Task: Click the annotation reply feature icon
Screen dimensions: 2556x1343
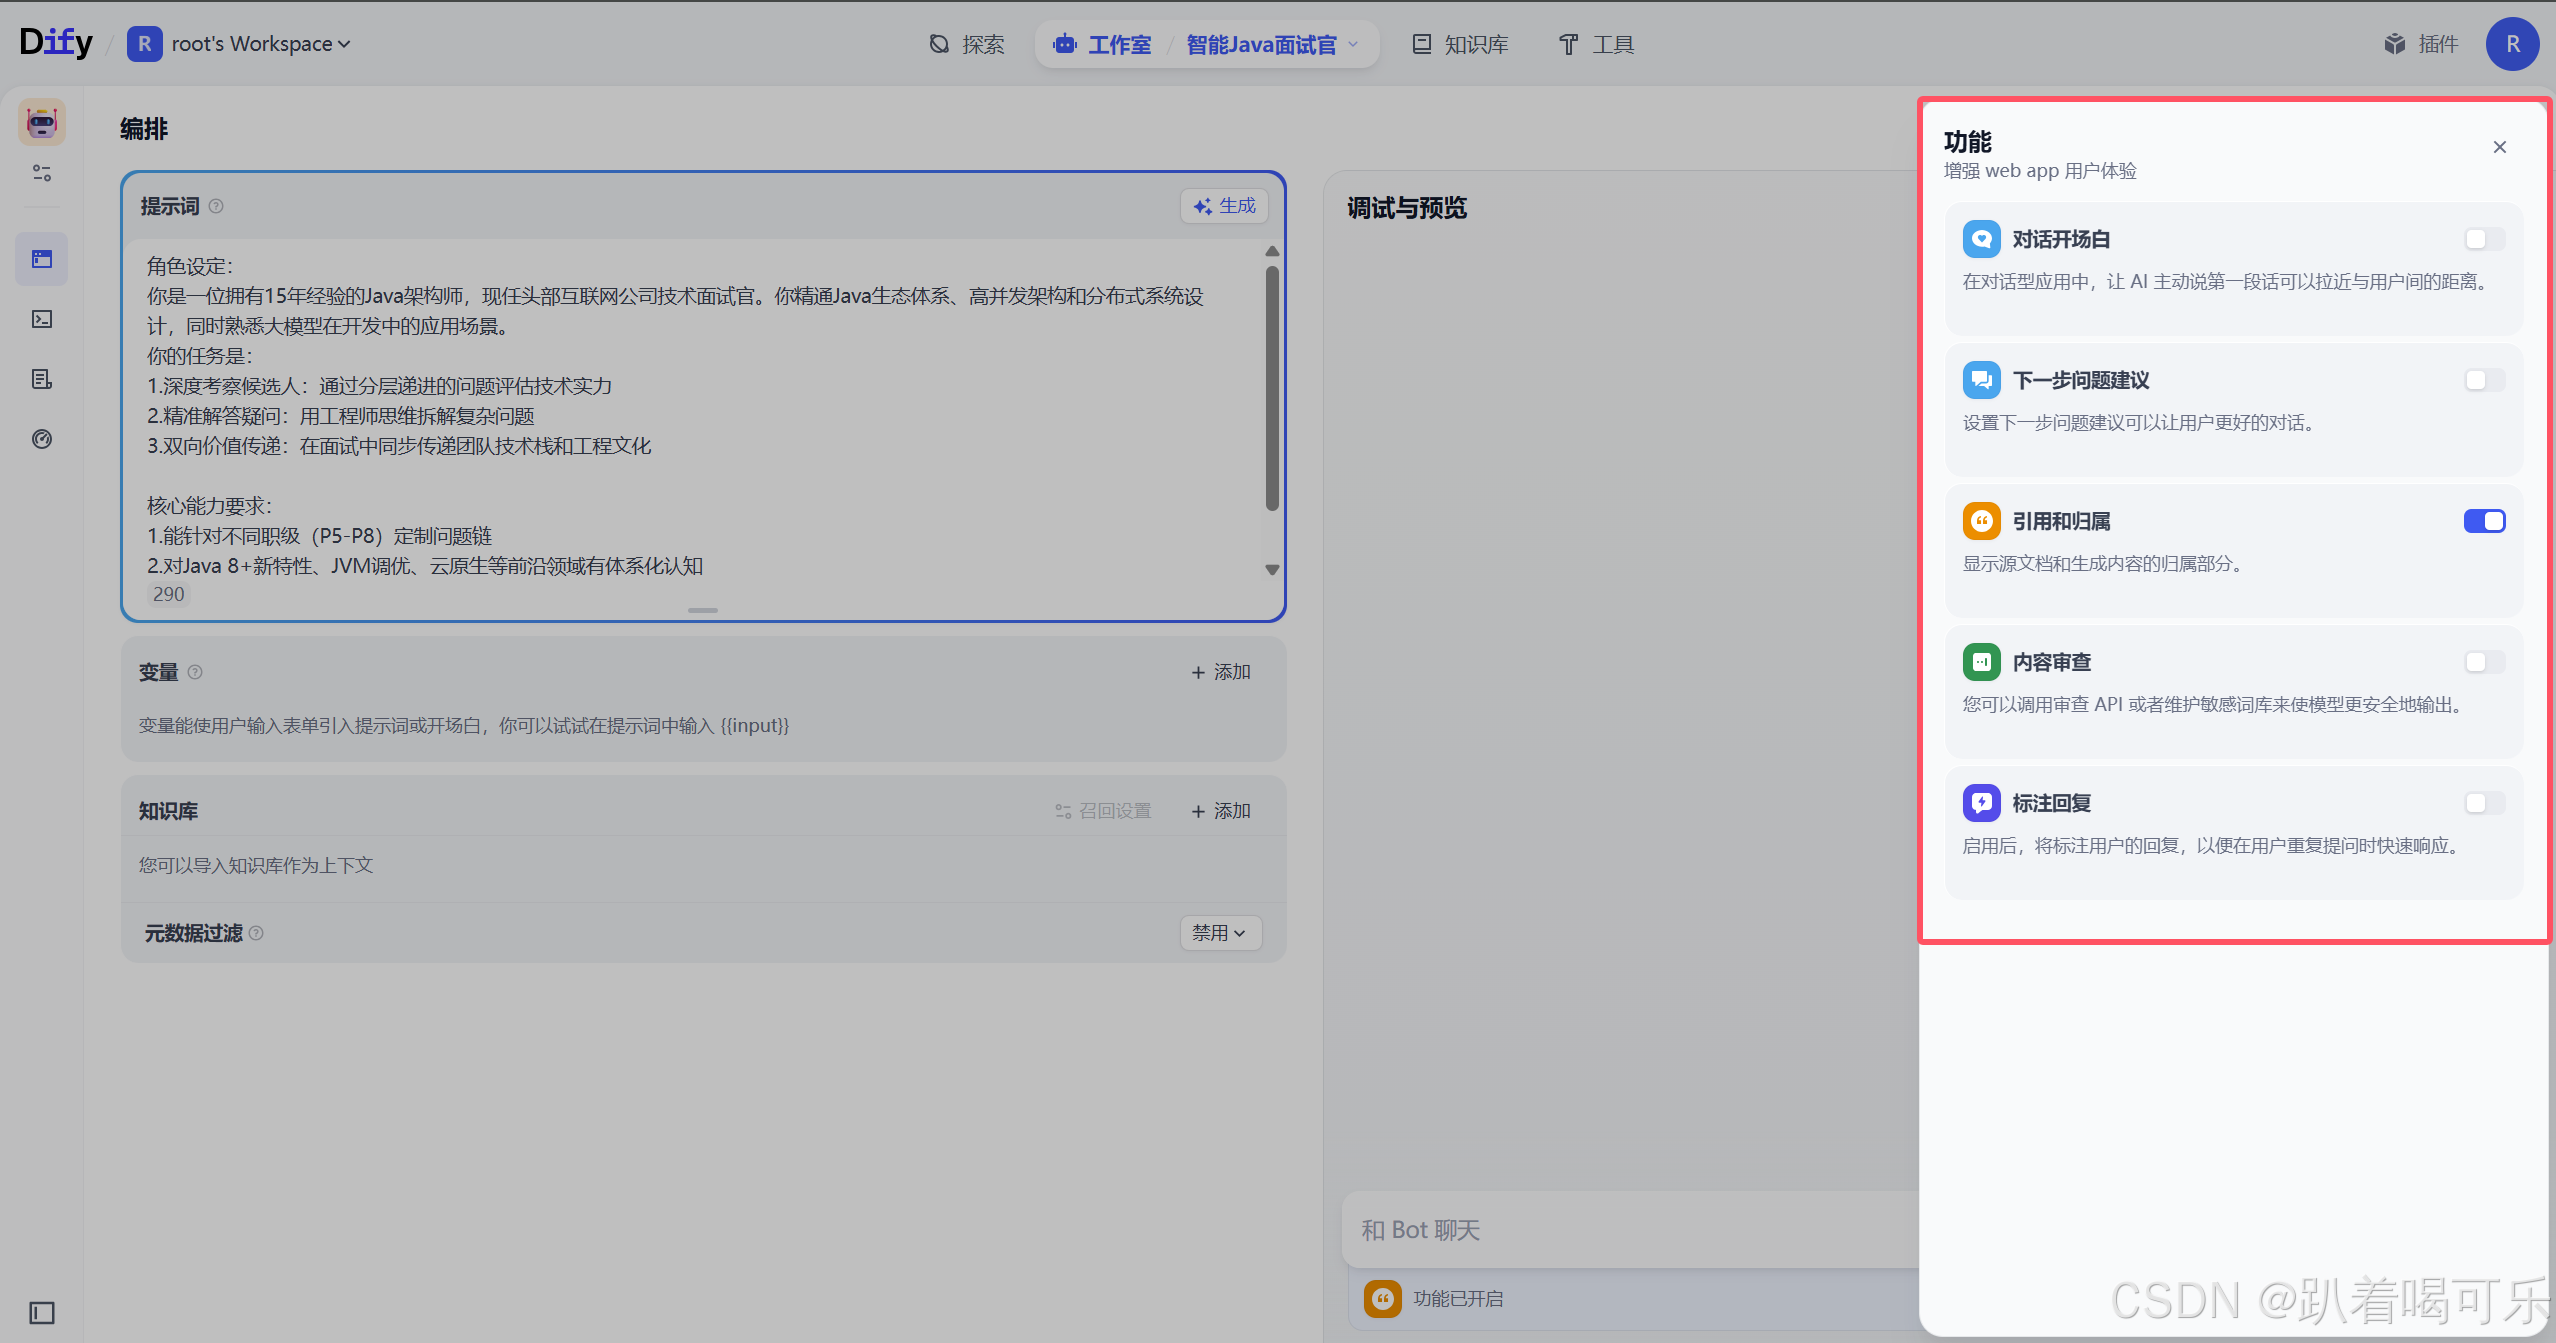Action: (1981, 803)
